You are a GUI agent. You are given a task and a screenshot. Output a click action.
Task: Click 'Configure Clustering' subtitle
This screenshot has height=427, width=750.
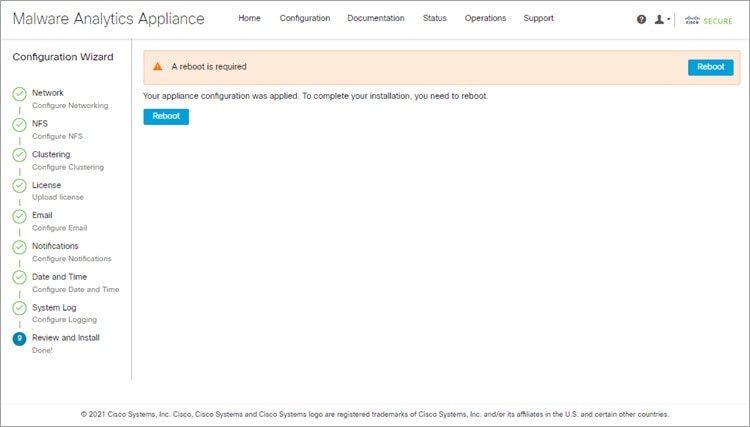68,167
